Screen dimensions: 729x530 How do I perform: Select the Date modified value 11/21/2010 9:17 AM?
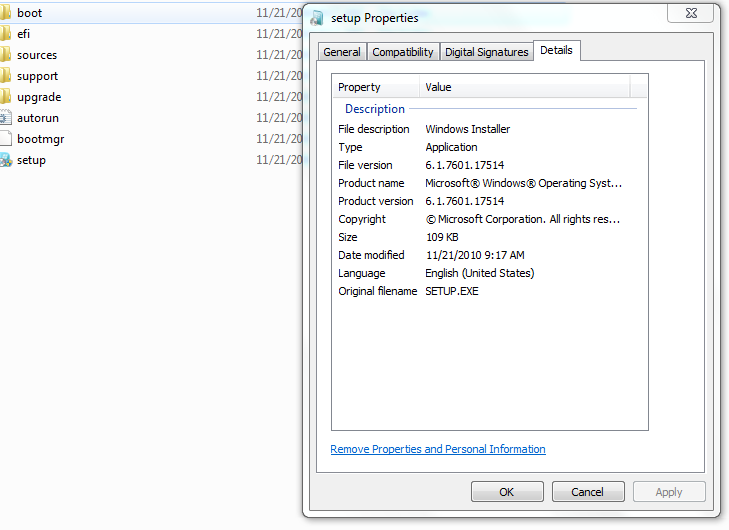[x=475, y=255]
